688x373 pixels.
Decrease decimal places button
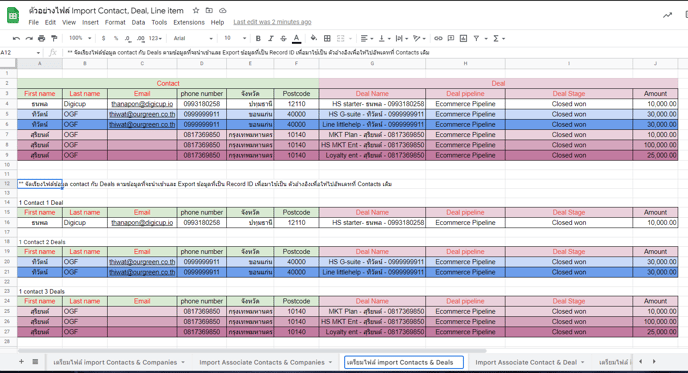tap(128, 39)
